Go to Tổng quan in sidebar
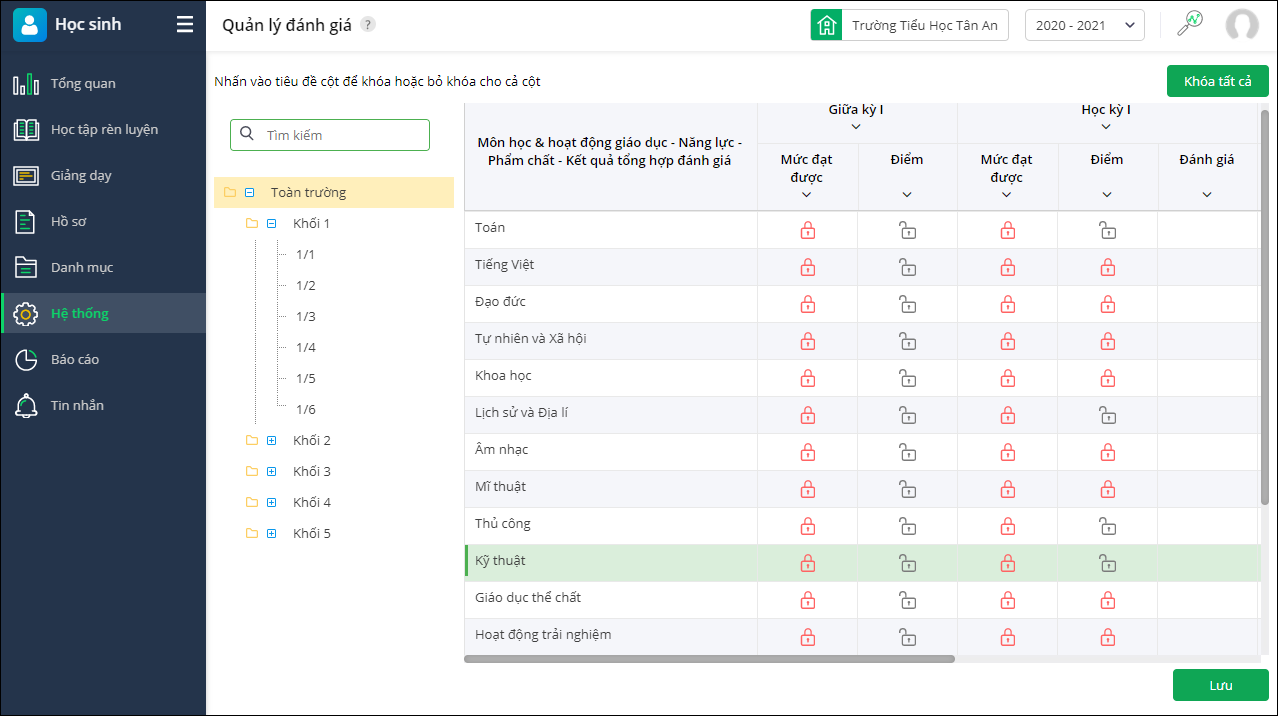The width and height of the screenshot is (1278, 716). click(x=83, y=83)
